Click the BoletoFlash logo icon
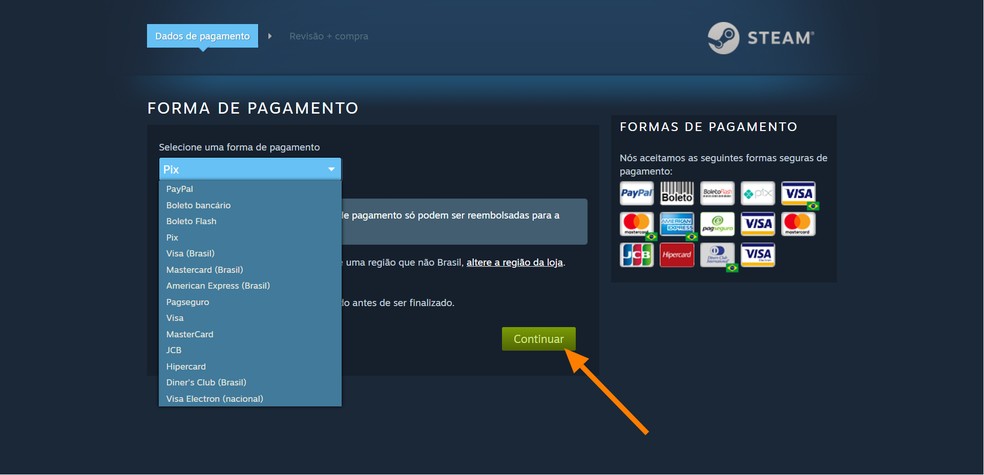This screenshot has height=475, width=984. [x=717, y=193]
